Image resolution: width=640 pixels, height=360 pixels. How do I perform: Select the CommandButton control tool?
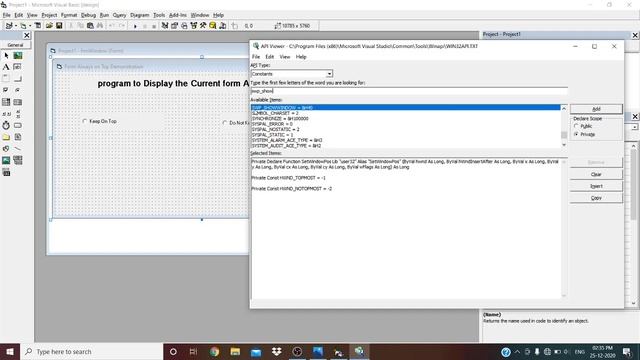[x=18, y=78]
